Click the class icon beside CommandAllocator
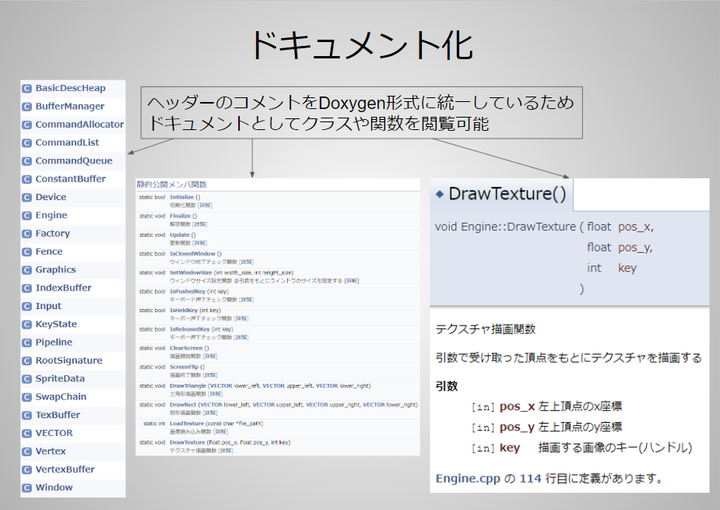The width and height of the screenshot is (720, 510). [x=27, y=125]
